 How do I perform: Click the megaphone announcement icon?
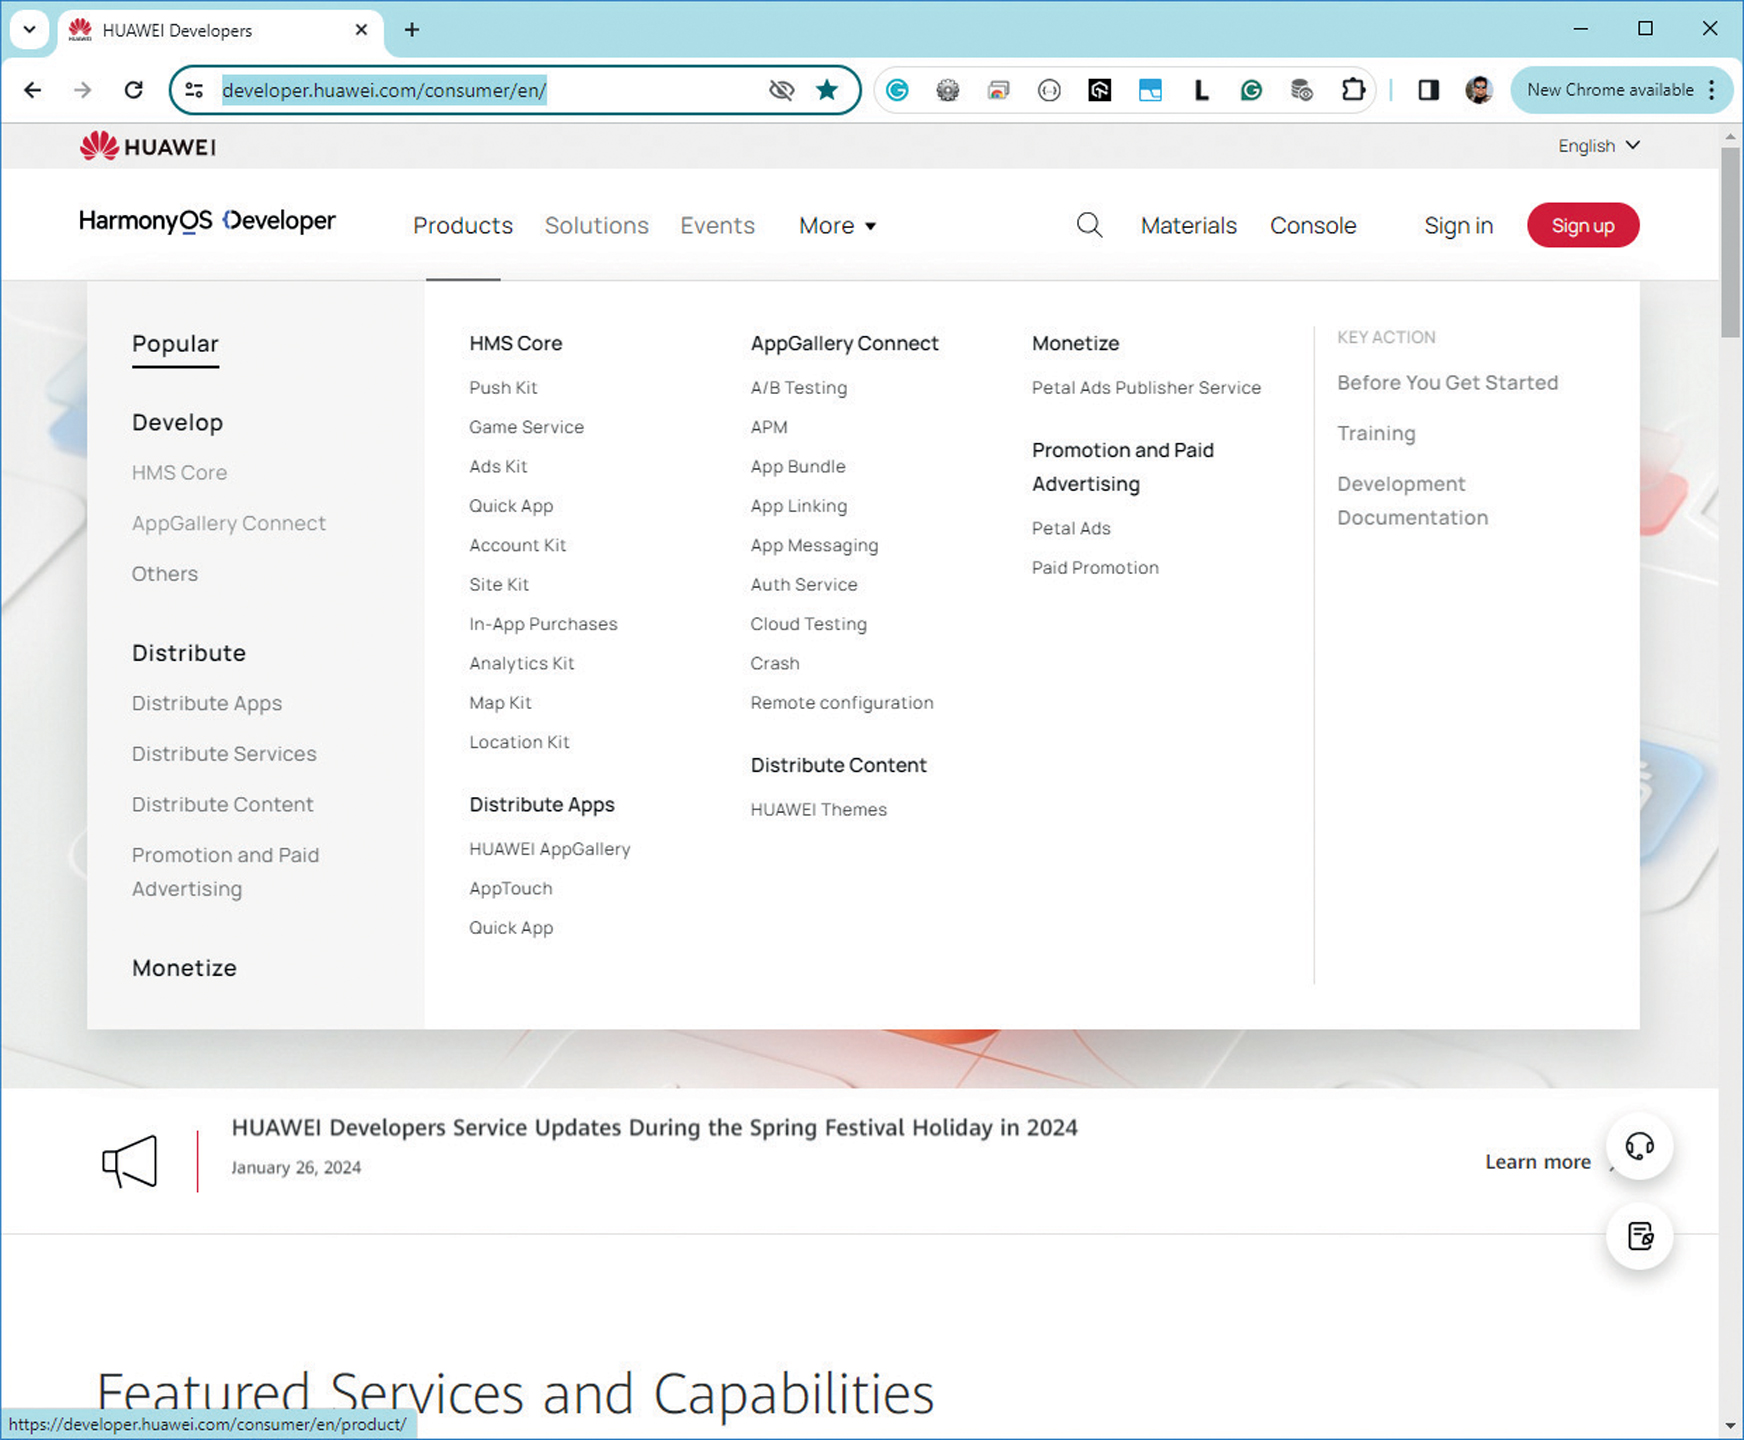130,1161
